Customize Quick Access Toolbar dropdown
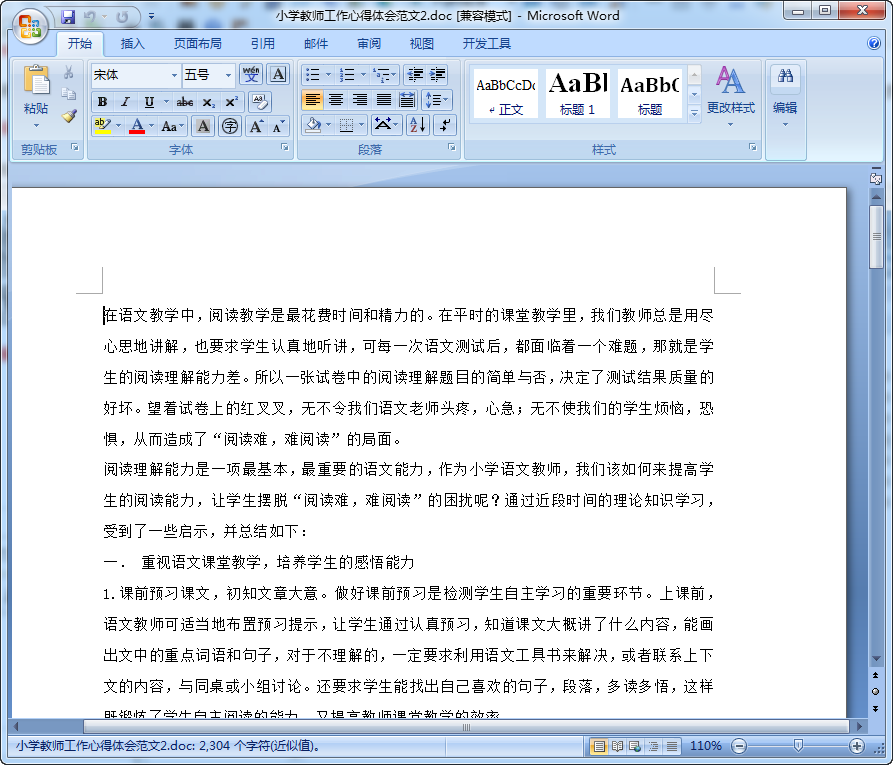The image size is (893, 765). [151, 17]
